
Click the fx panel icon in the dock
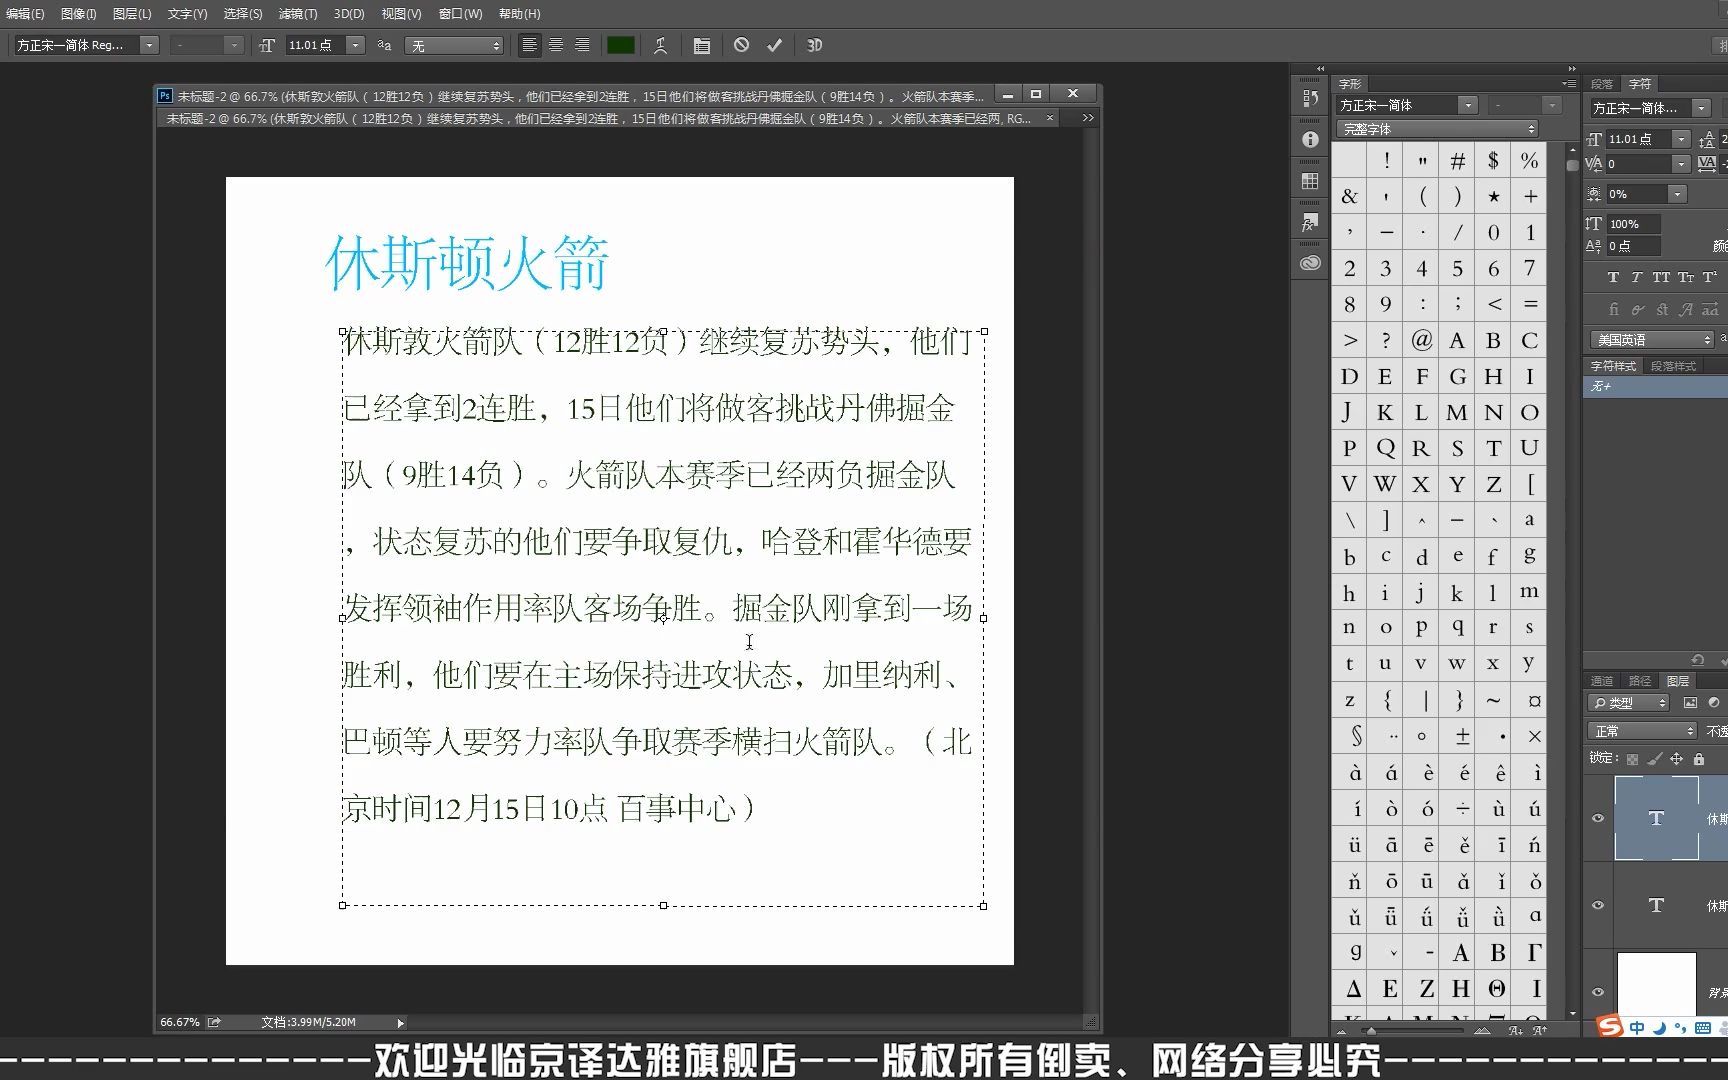click(1310, 222)
